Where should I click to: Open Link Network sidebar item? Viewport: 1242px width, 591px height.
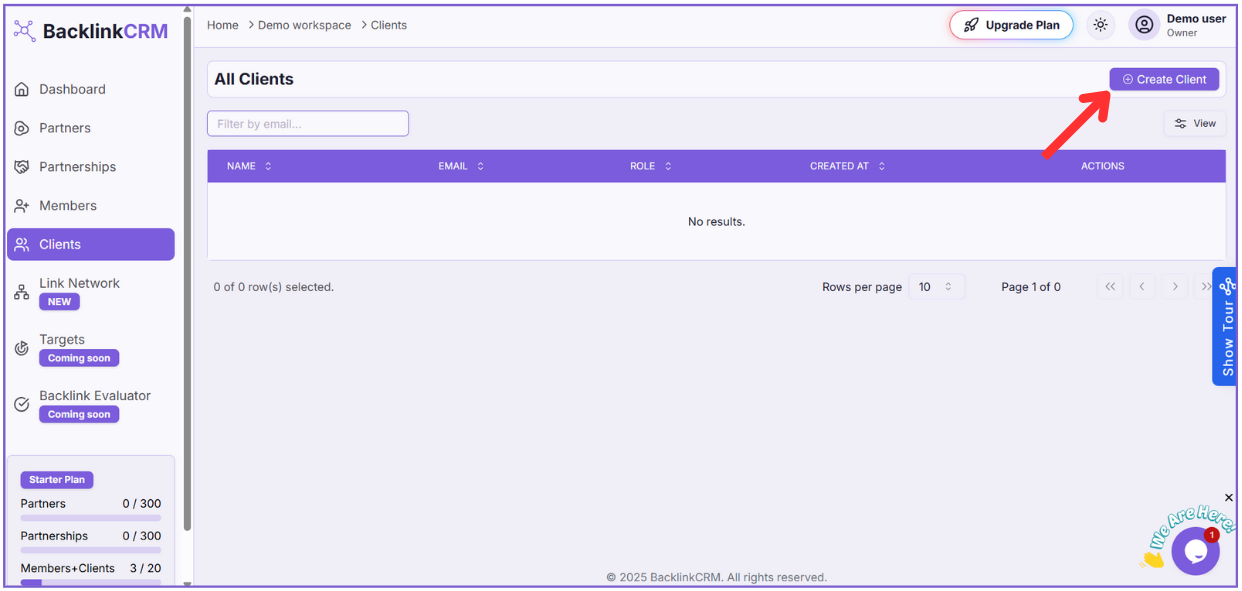coord(79,284)
